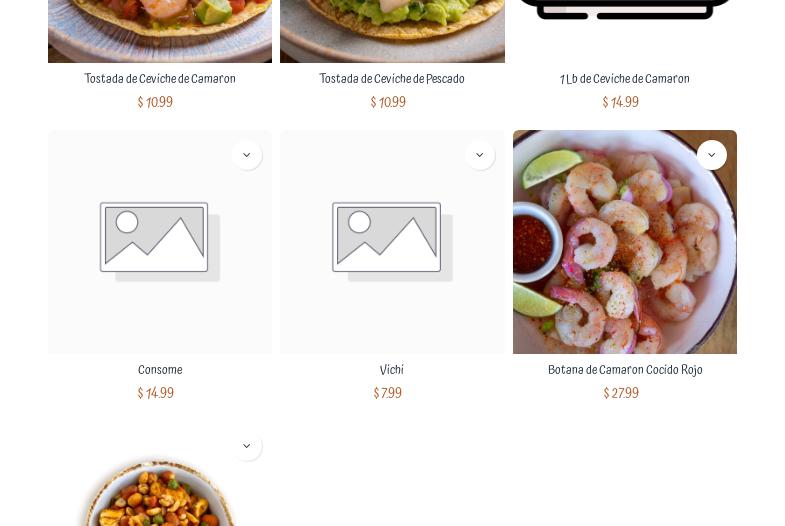Click the Vichi item name
The width and height of the screenshot is (785, 526).
pos(392,370)
